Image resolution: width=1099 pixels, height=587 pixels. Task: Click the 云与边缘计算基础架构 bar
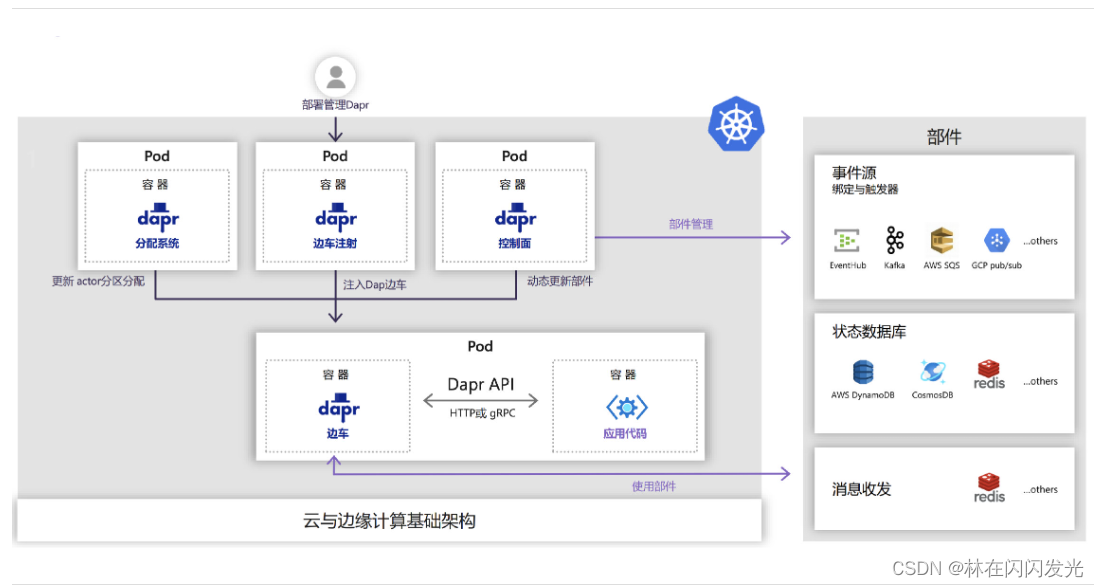point(389,520)
